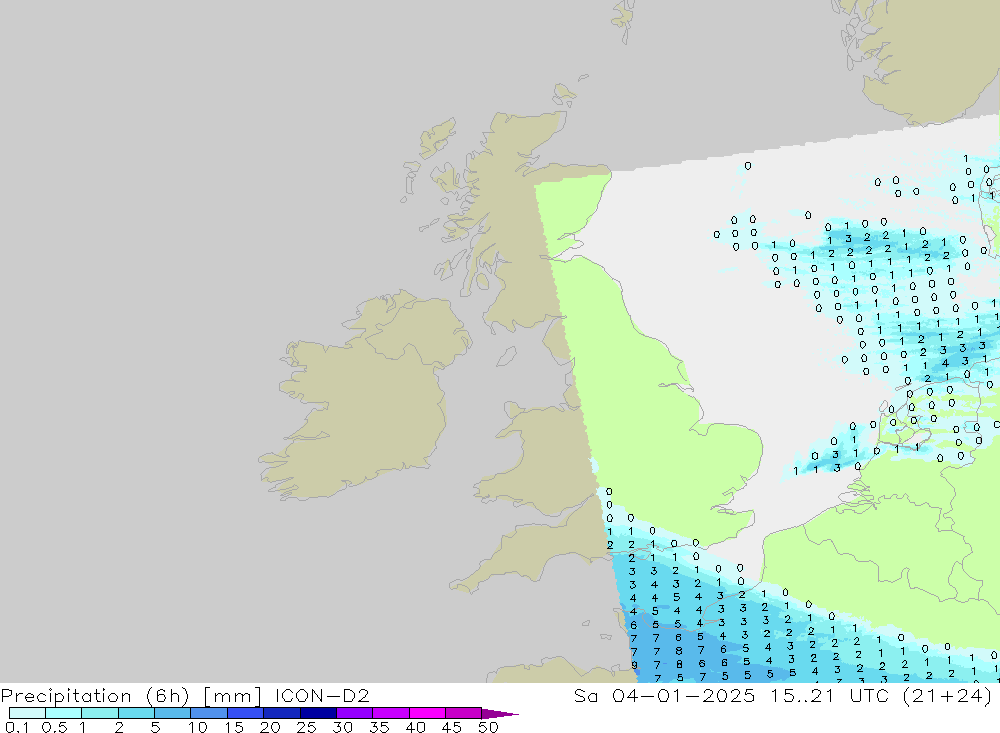Image resolution: width=1000 pixels, height=733 pixels.
Task: Click the 5–10 mm blue legend swatch
Action: (x=172, y=713)
